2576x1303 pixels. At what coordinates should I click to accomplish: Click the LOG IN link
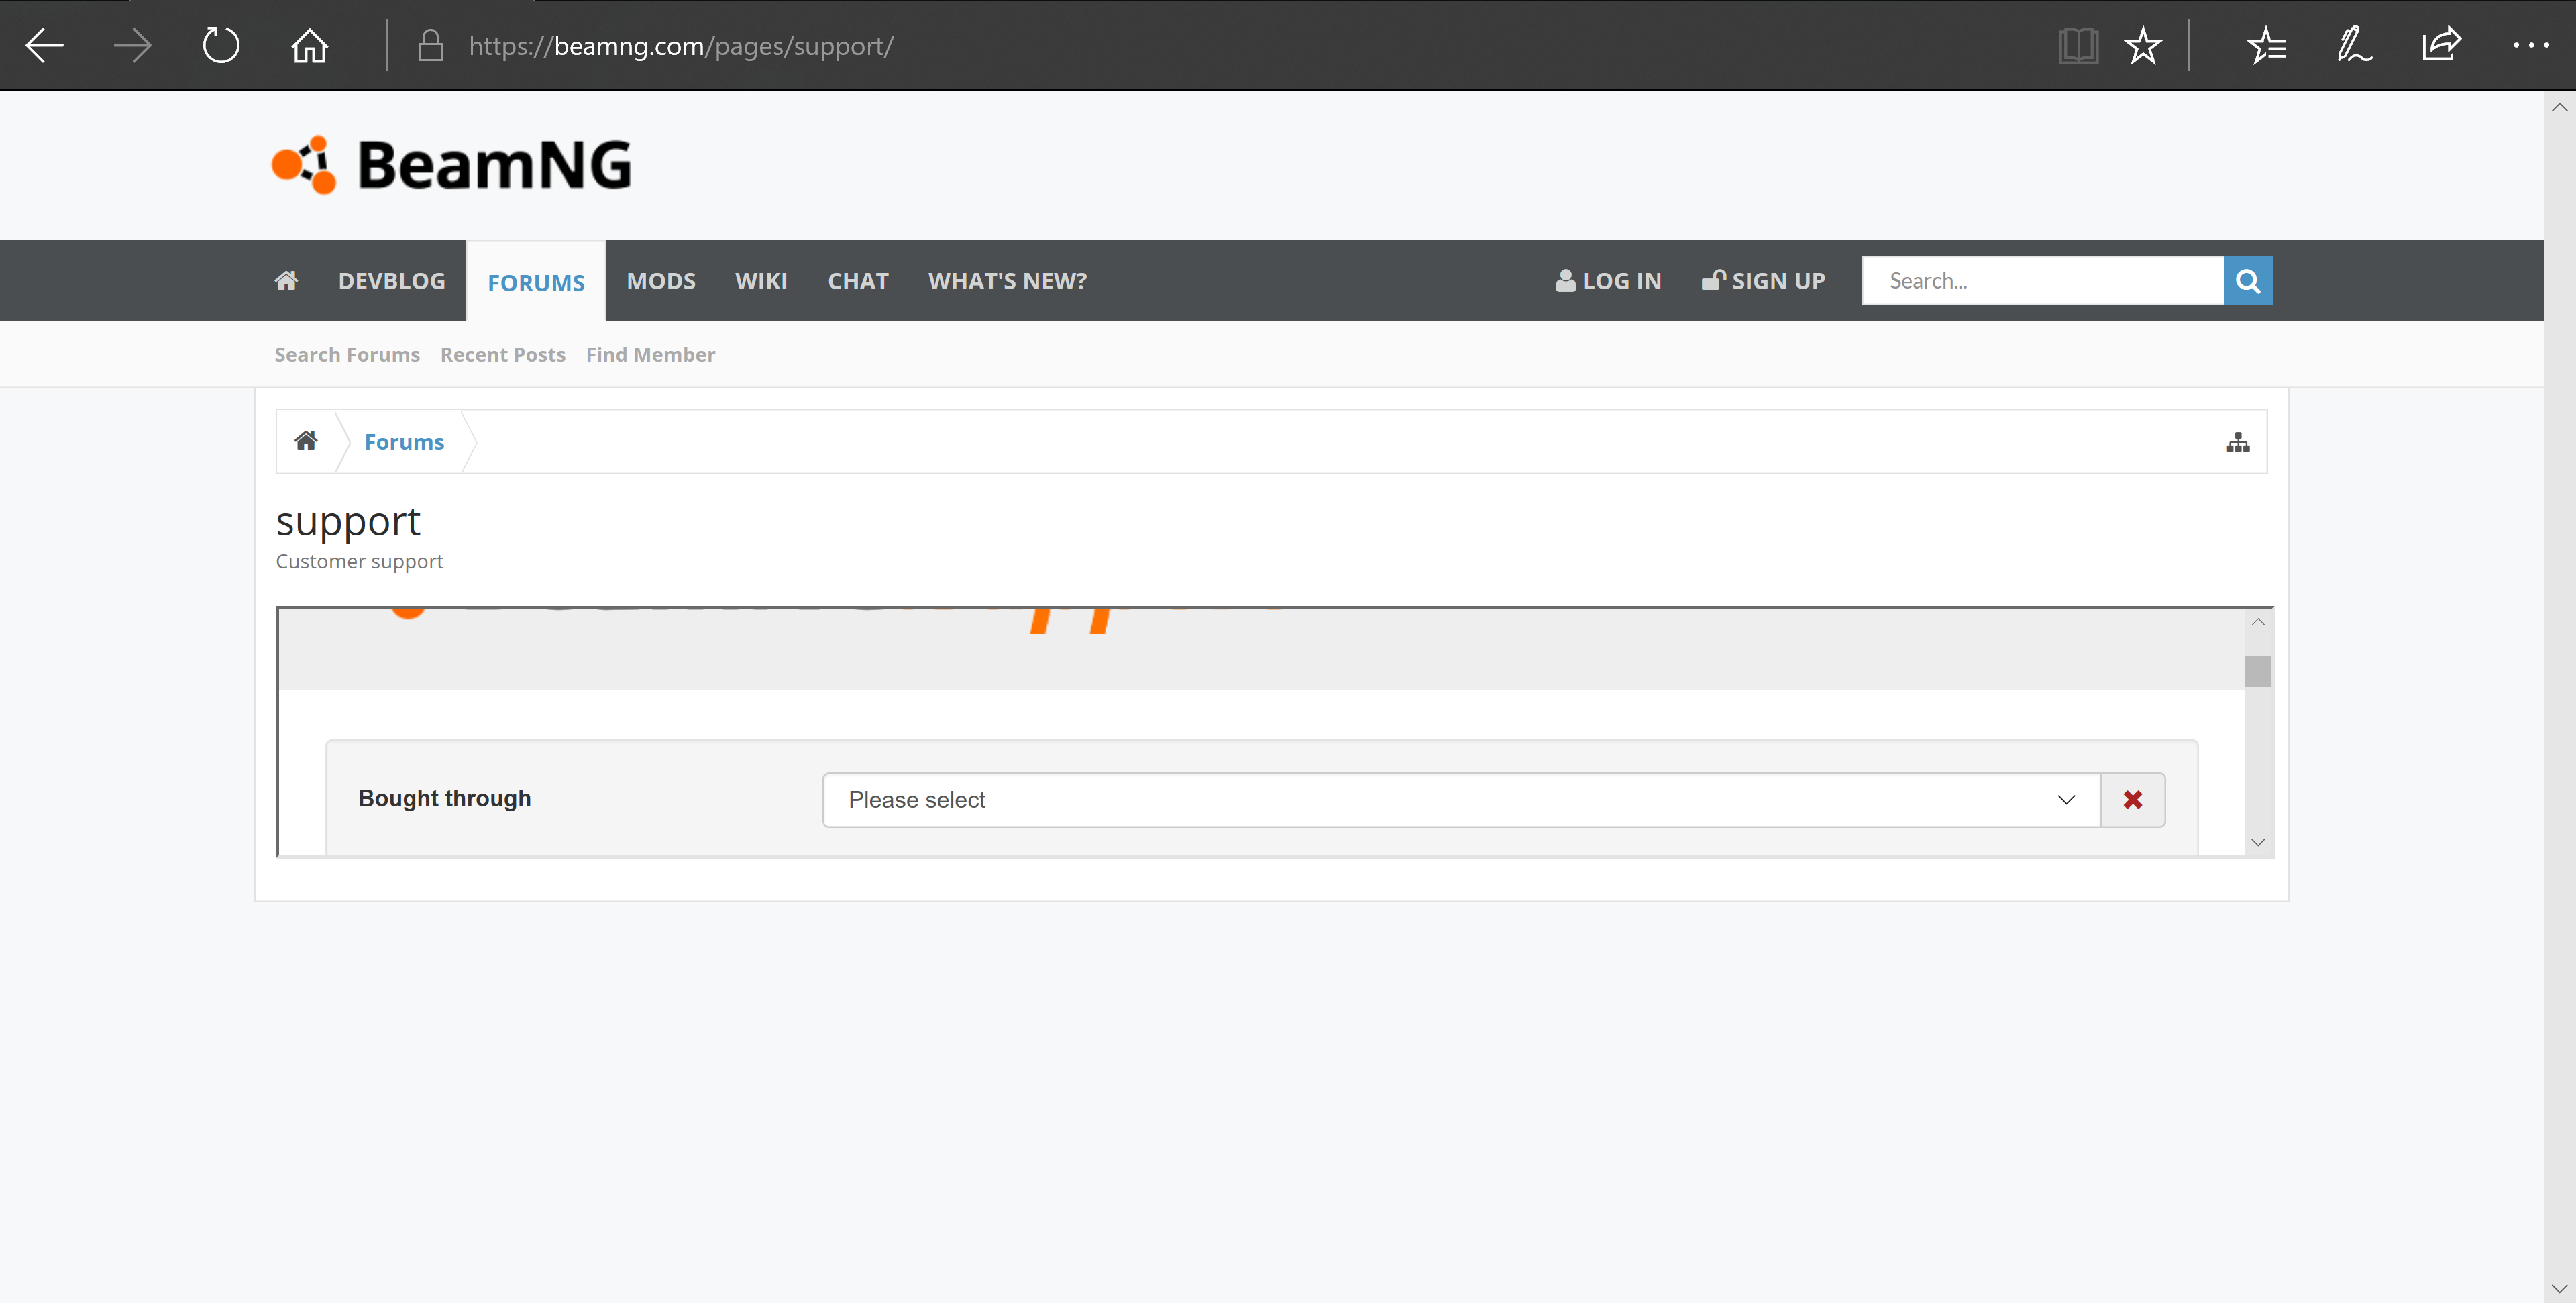coord(1608,281)
